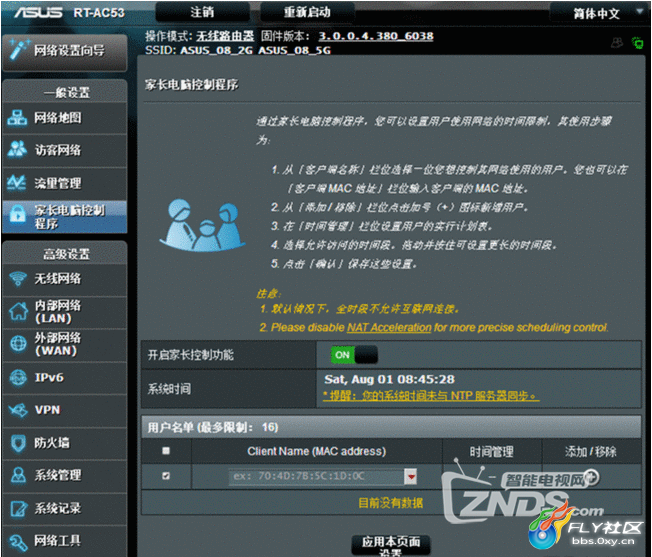Check the select-all checkbox in table header
Viewport: 652px width, 557px height.
[166, 451]
